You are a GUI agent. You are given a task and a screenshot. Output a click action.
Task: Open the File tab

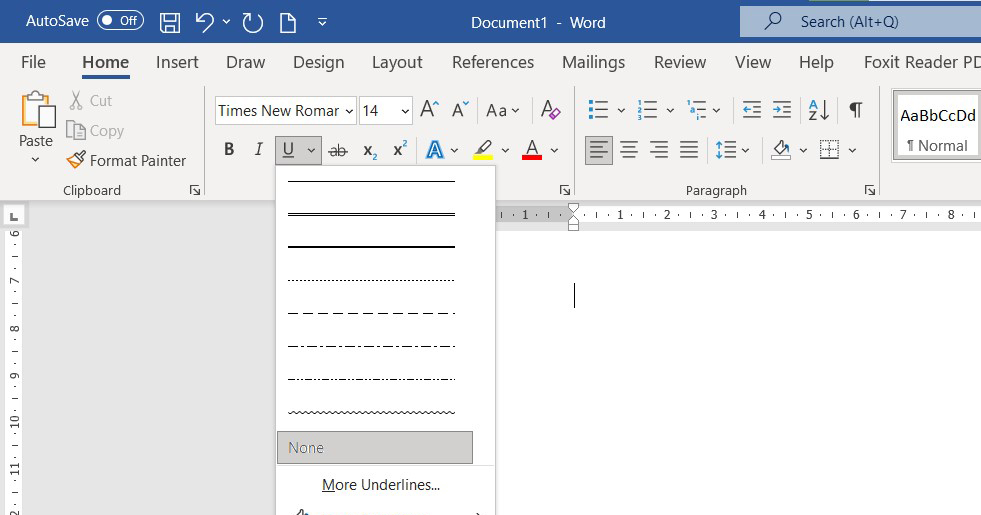(x=33, y=62)
